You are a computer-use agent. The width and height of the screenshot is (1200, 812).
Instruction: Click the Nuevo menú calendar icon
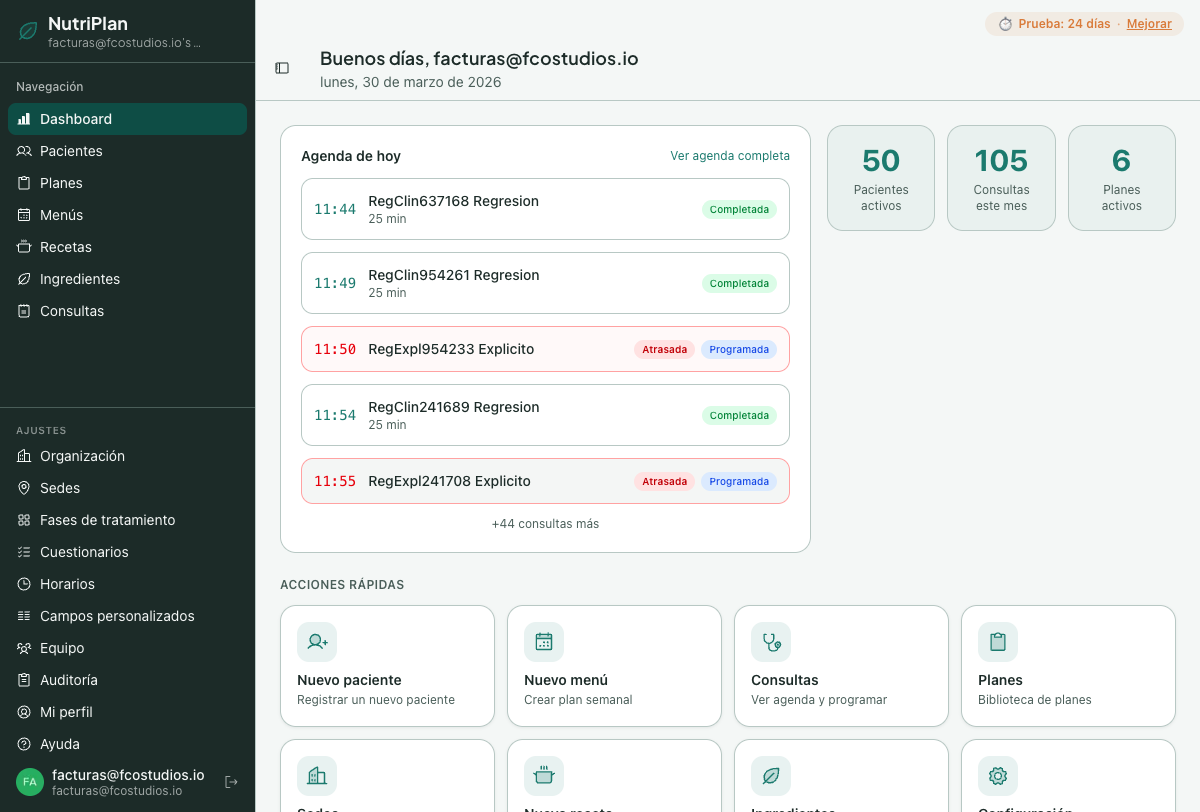point(543,642)
